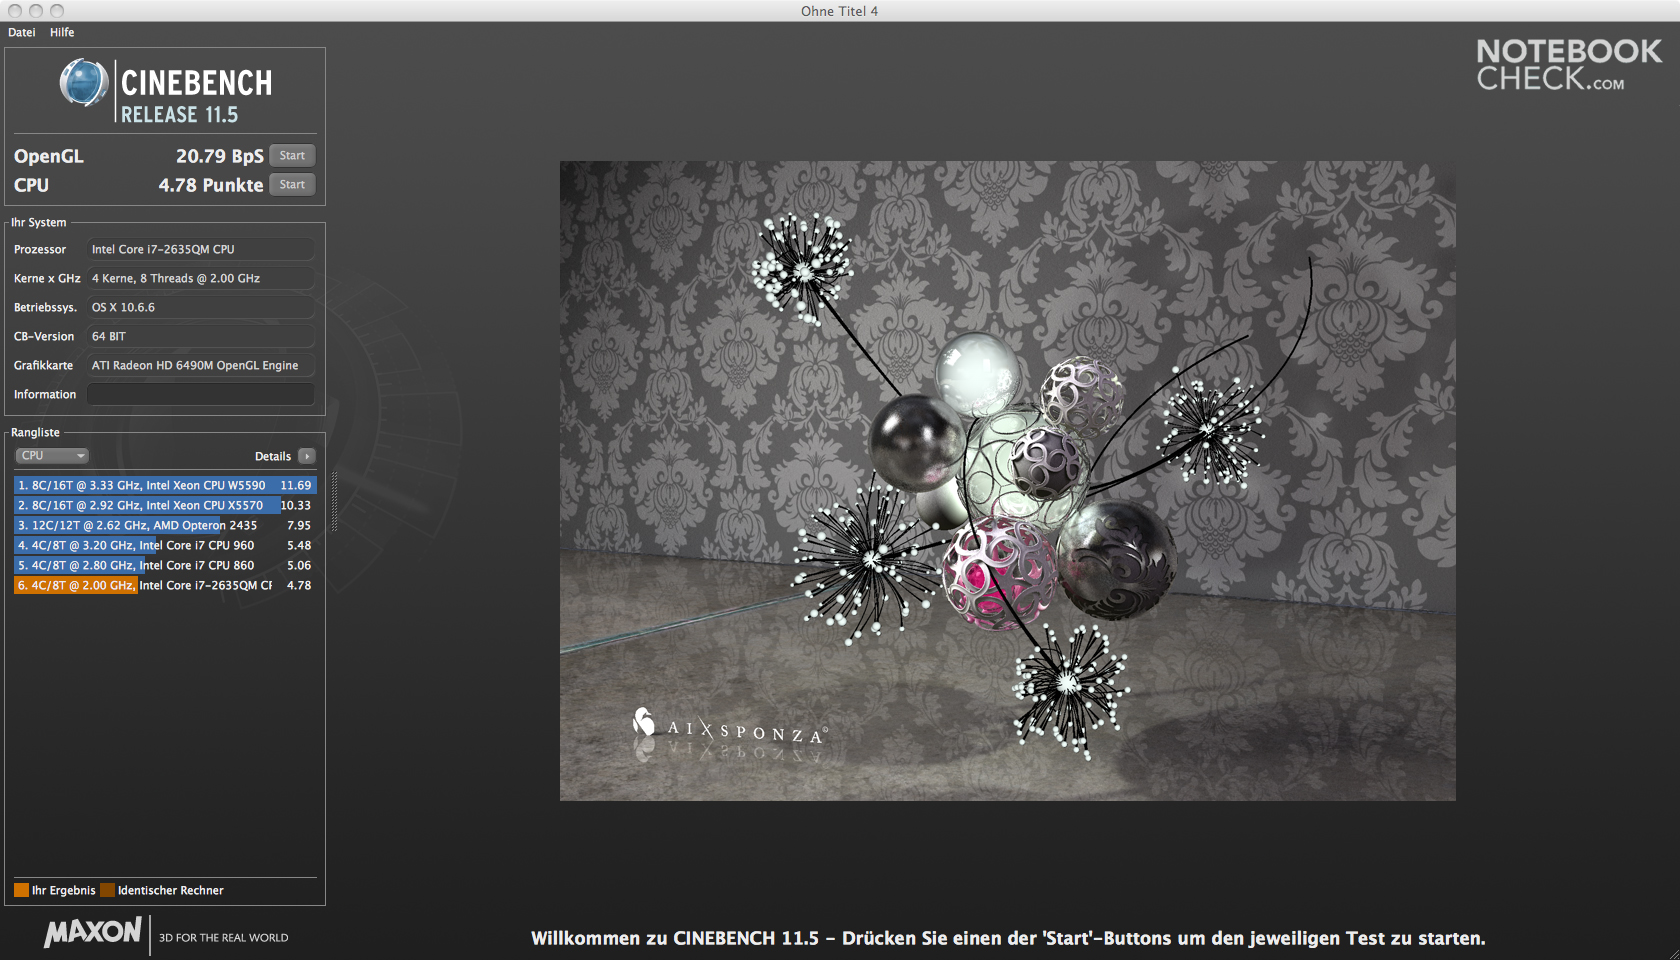1680x960 pixels.
Task: Select Core i7 CPU 960 ranking row
Action: (x=165, y=545)
